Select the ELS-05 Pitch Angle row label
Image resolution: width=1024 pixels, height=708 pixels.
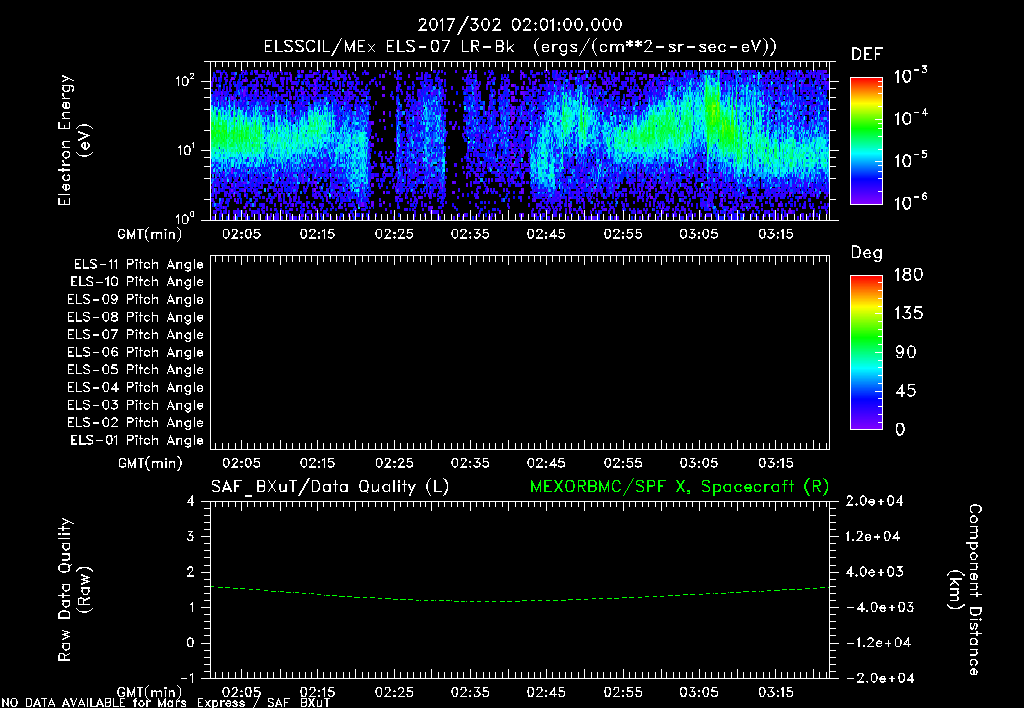[x=136, y=370]
